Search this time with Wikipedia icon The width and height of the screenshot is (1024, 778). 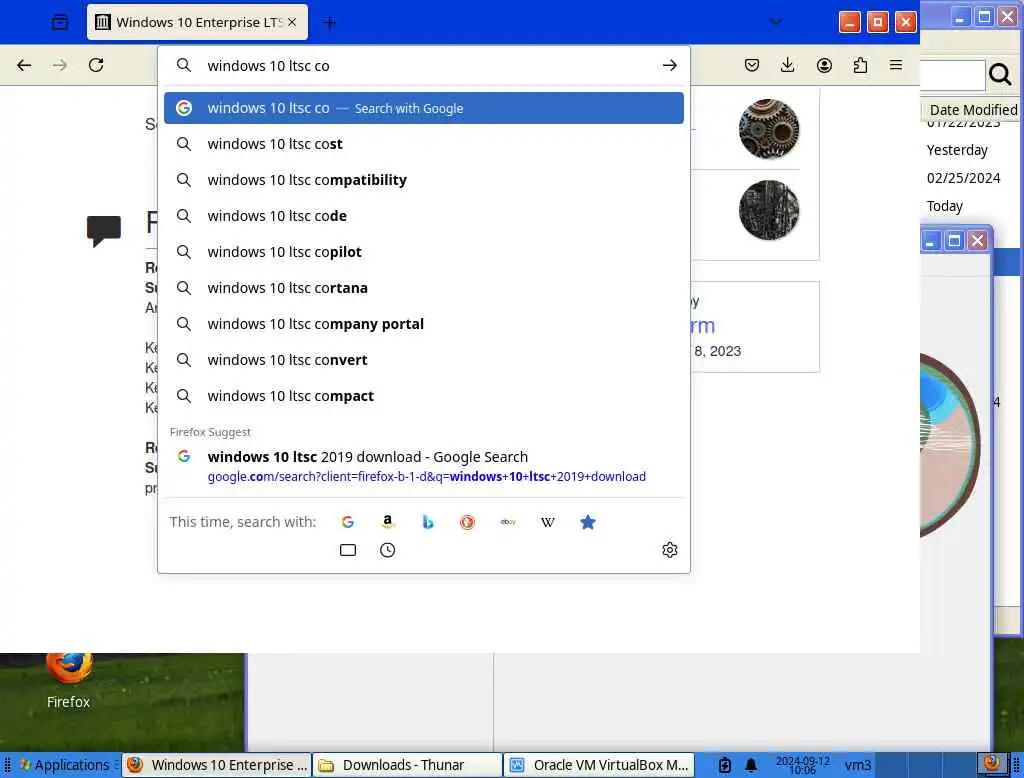pos(548,522)
